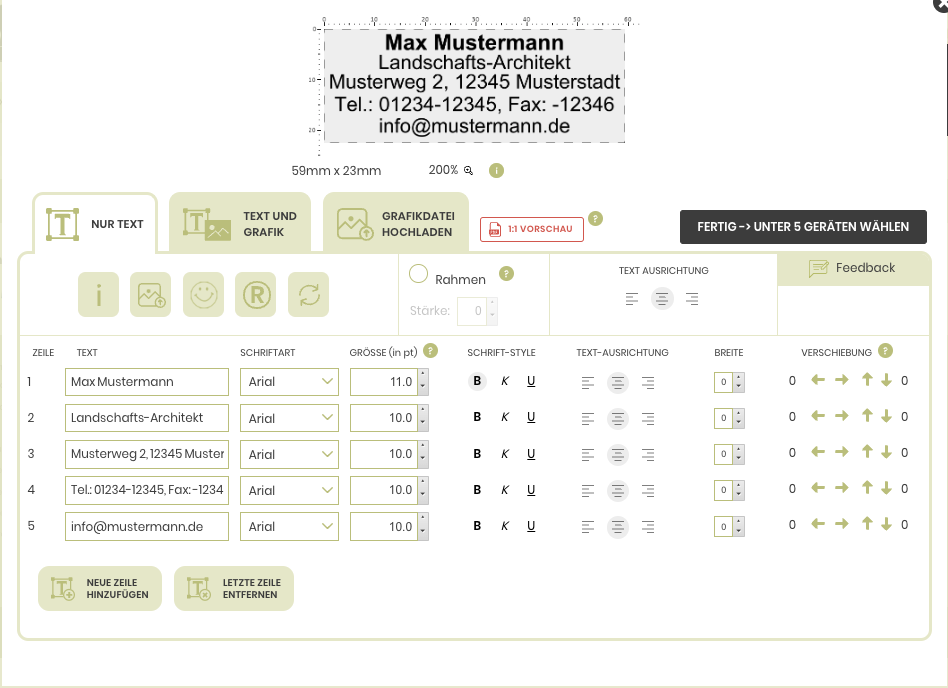Toggle italic K for row 3
948x688 pixels.
click(x=505, y=453)
